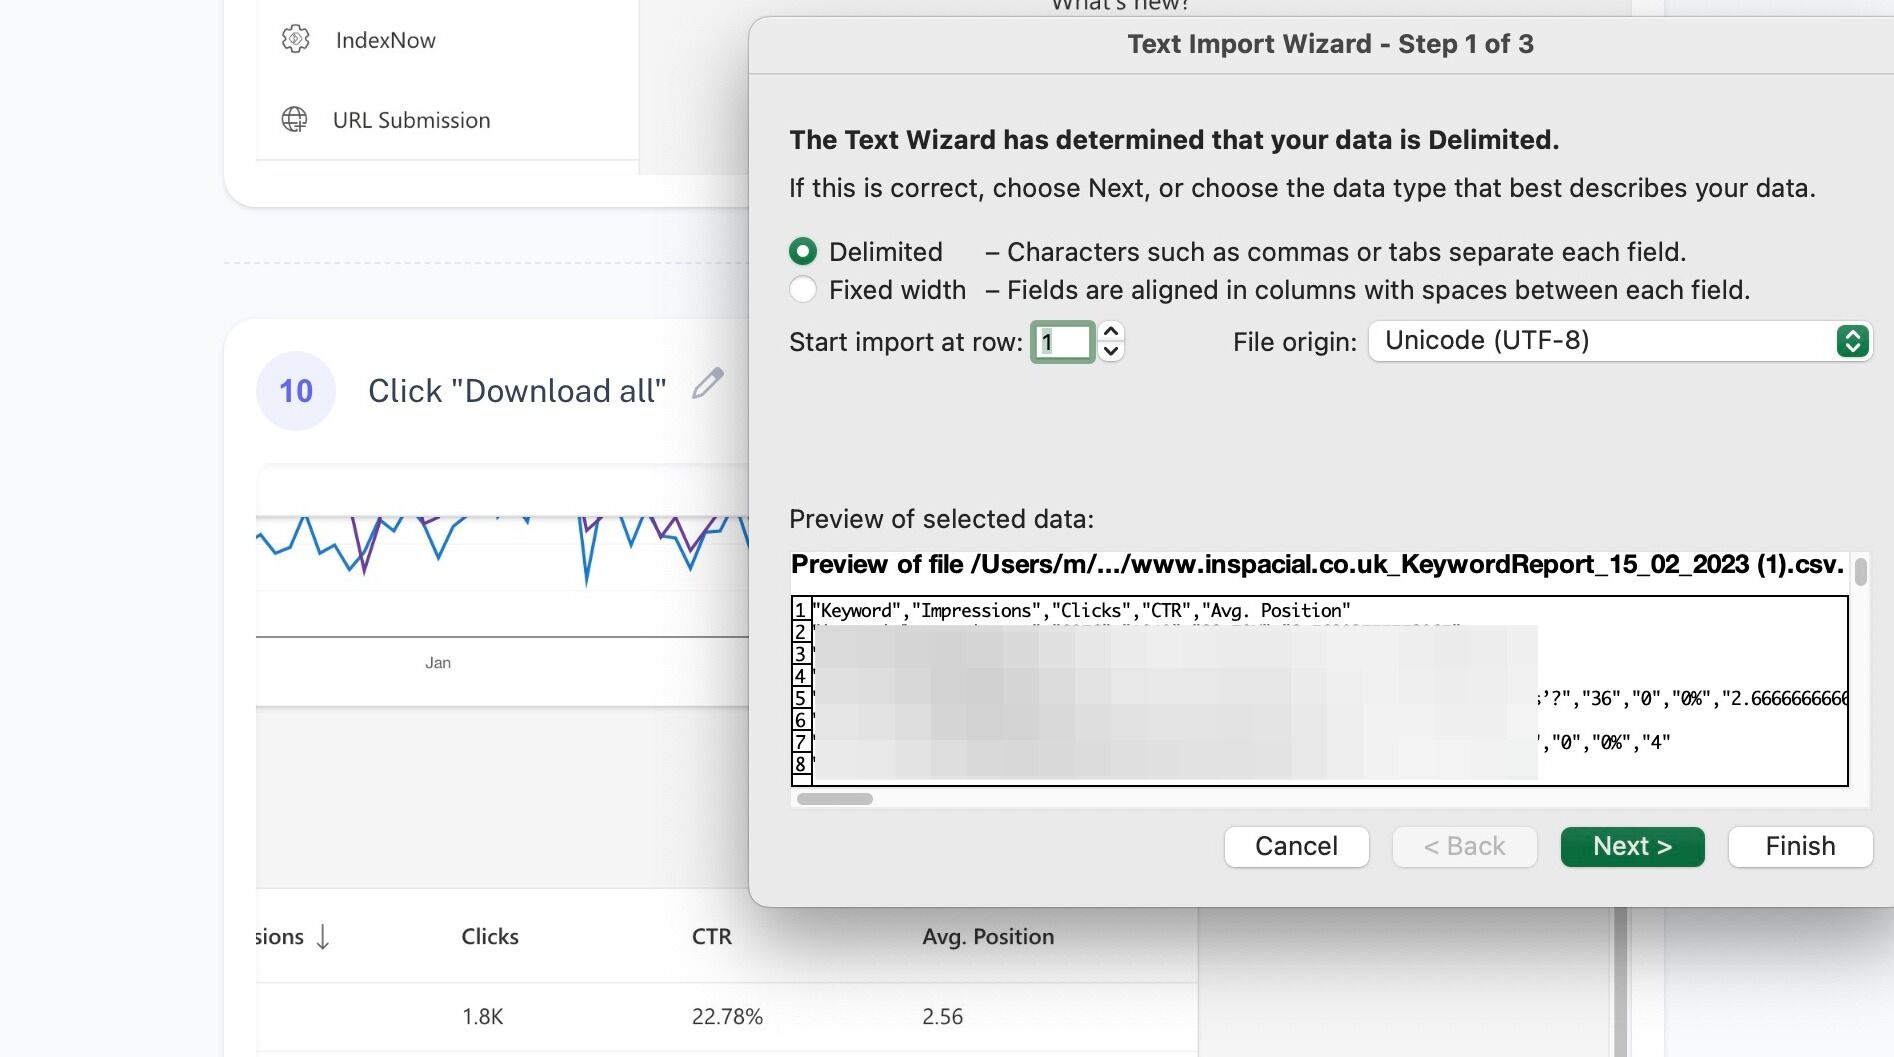Open the File origin dropdown
This screenshot has height=1057, width=1894.
tap(1619, 341)
